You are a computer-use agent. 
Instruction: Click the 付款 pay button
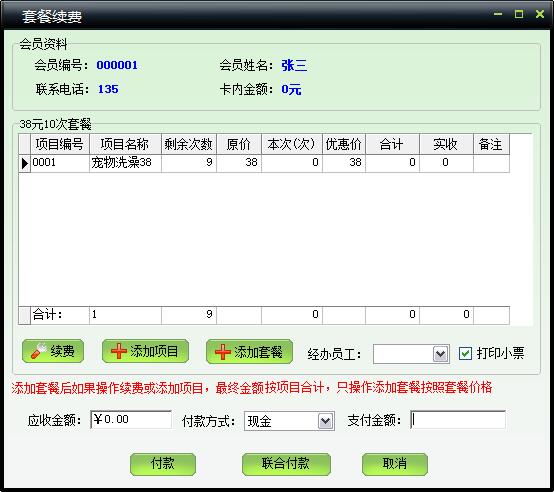pos(163,464)
